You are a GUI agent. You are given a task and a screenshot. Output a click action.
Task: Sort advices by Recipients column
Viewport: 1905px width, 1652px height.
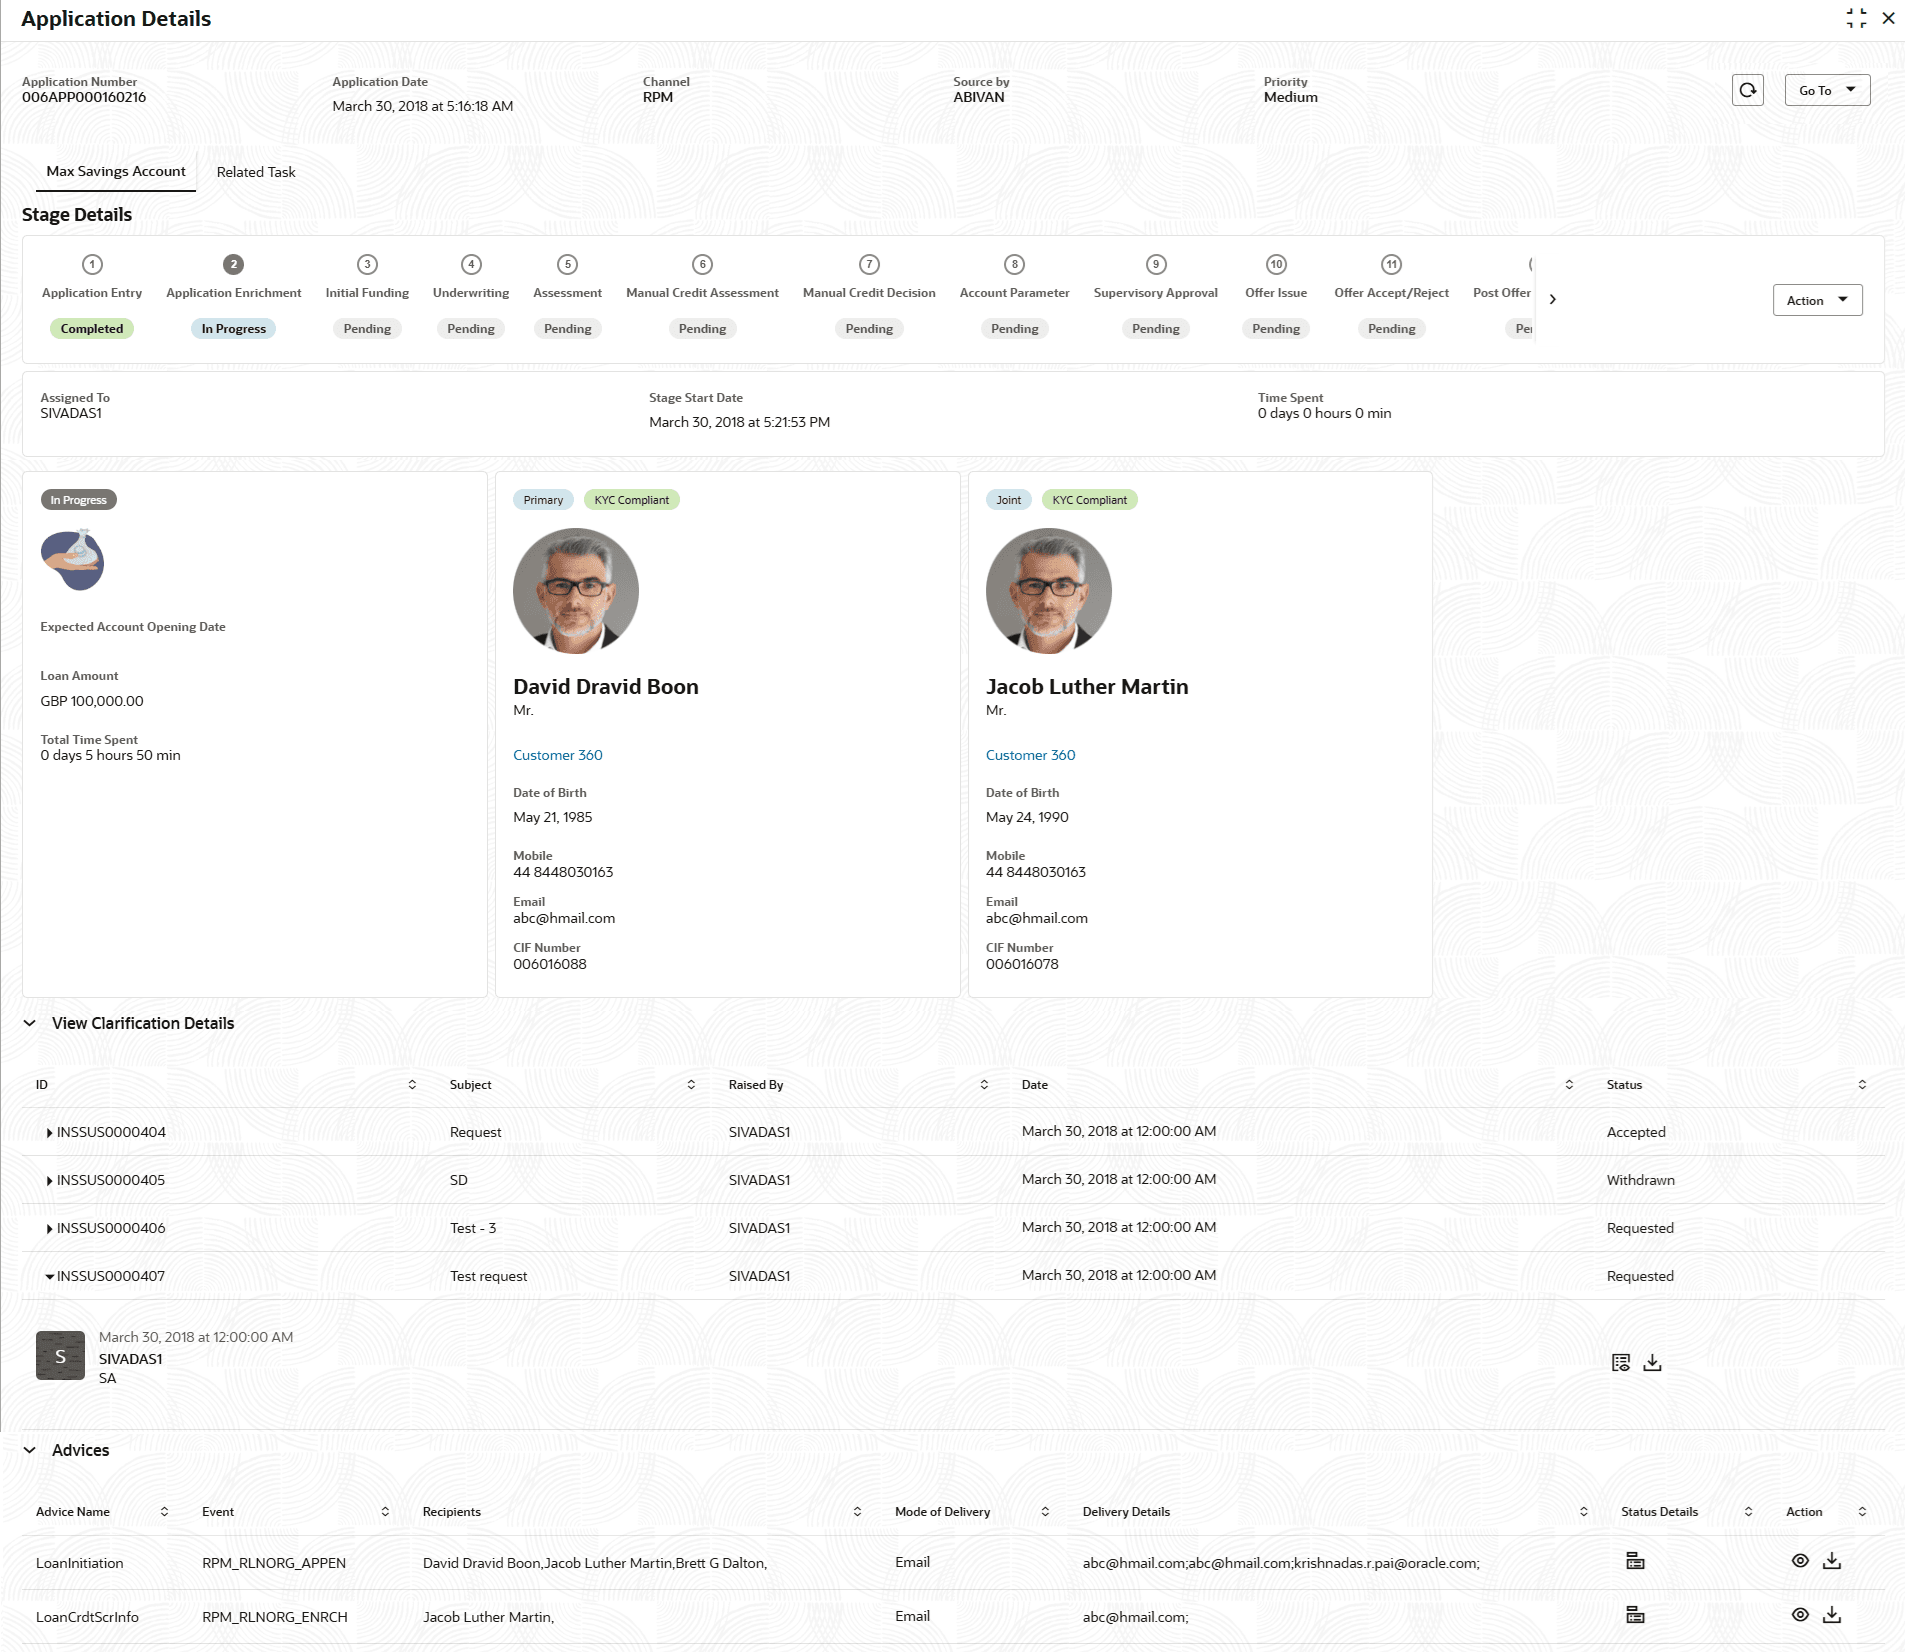857,1512
